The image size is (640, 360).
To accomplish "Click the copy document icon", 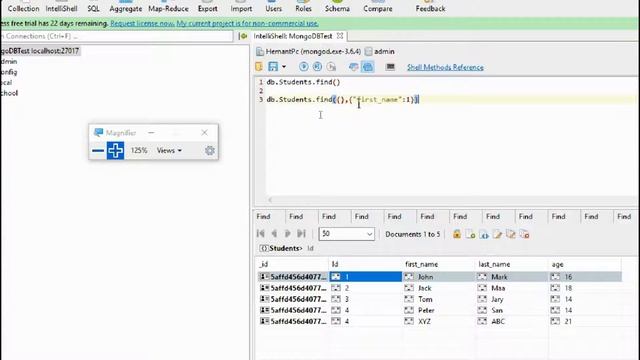I will (511, 234).
